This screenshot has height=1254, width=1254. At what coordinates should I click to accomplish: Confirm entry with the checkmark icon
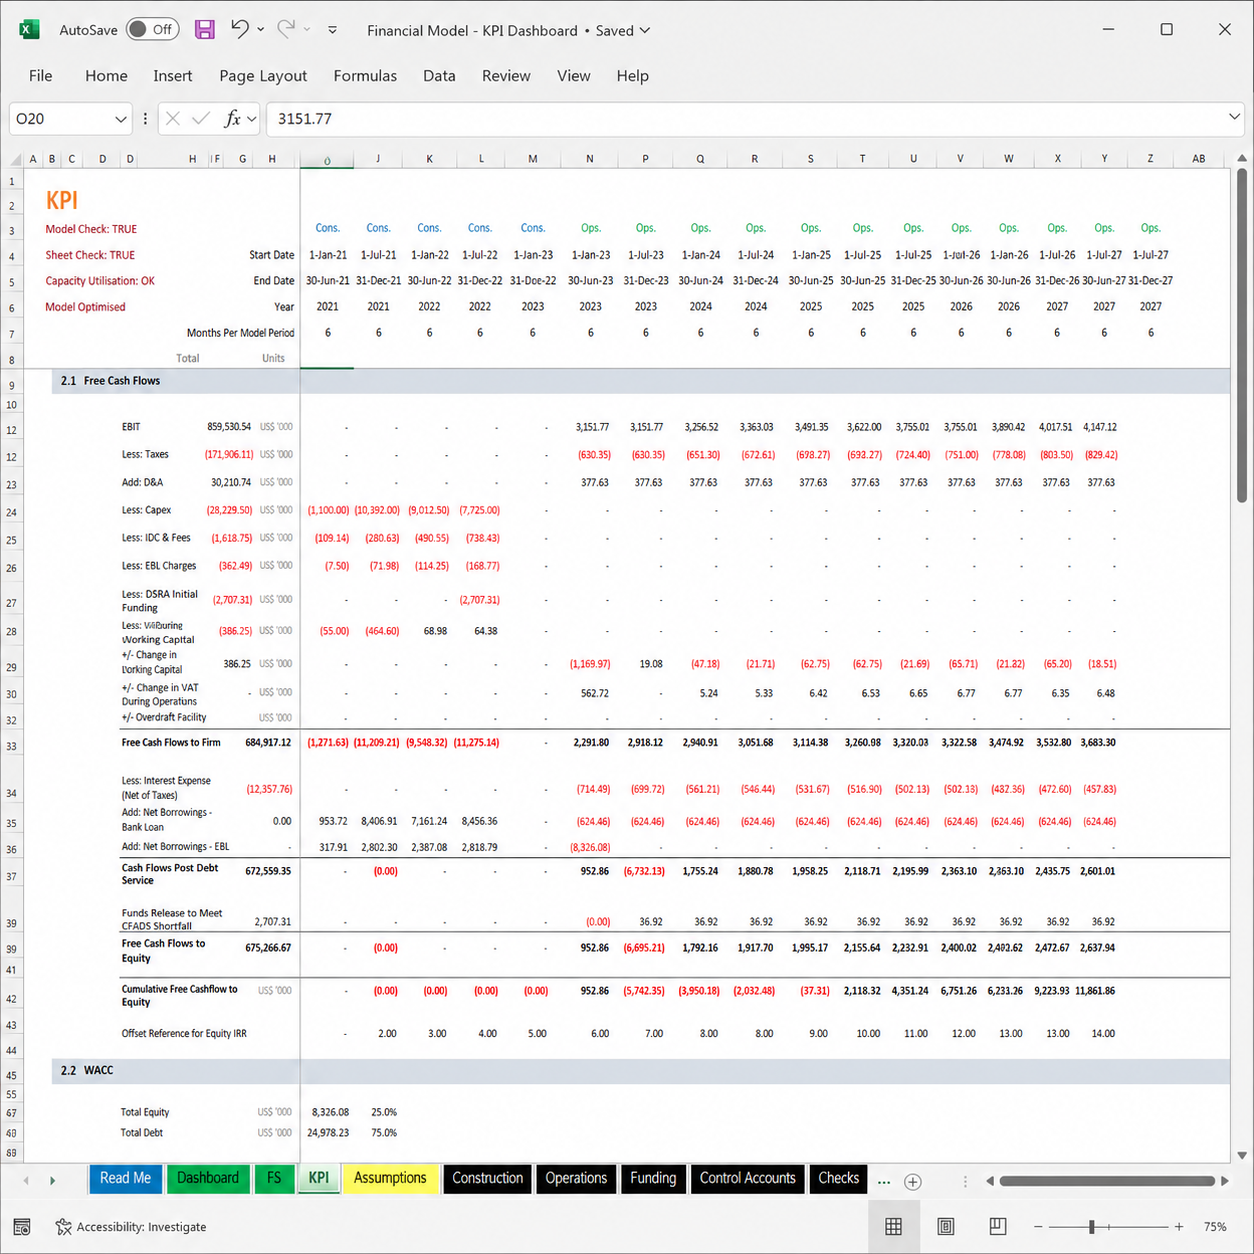pyautogui.click(x=201, y=119)
